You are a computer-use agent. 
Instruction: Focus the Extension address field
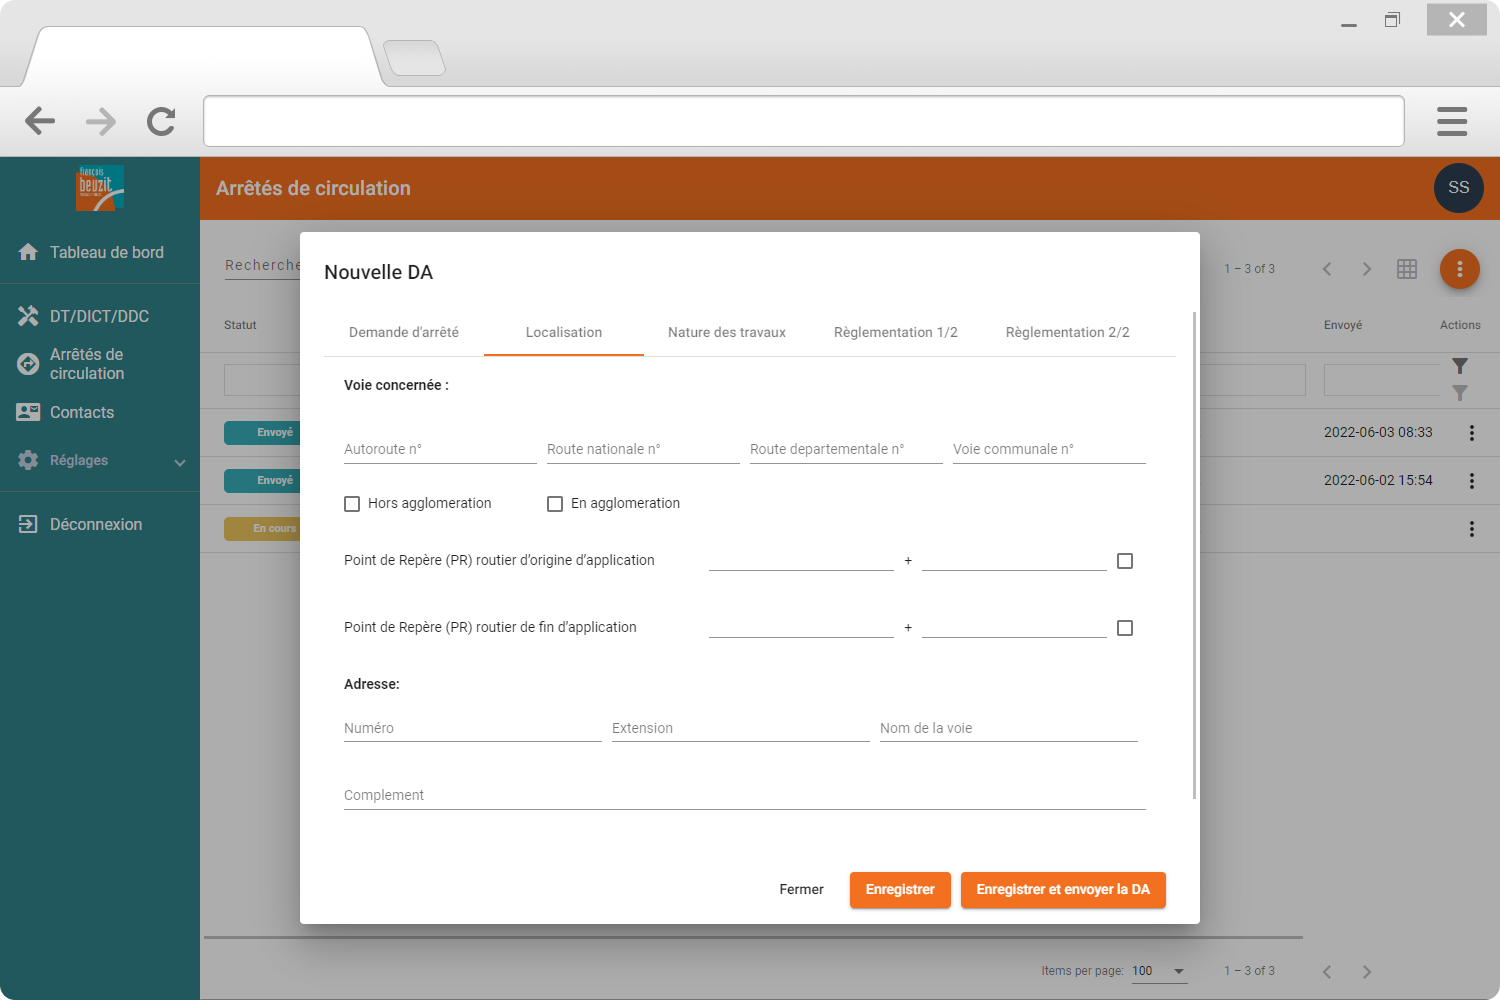click(741, 728)
